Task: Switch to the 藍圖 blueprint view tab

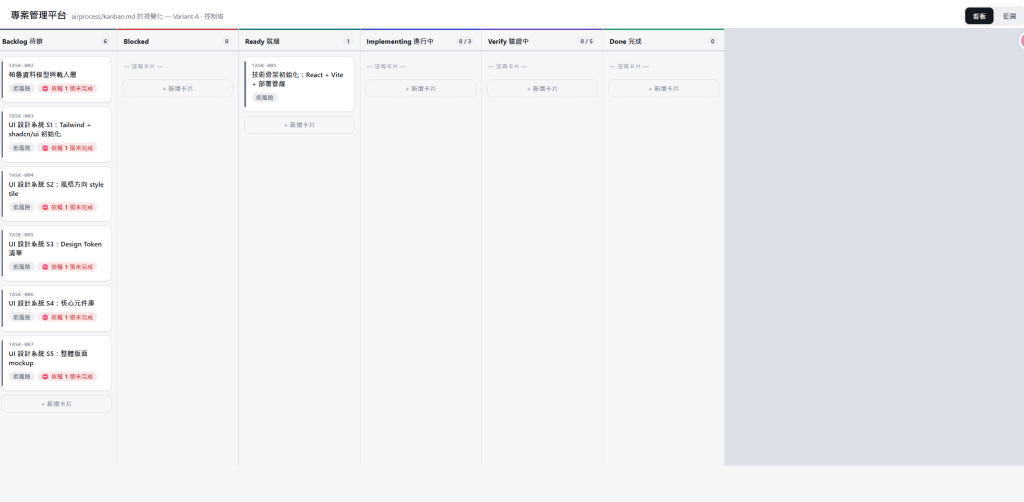Action: coord(1009,16)
